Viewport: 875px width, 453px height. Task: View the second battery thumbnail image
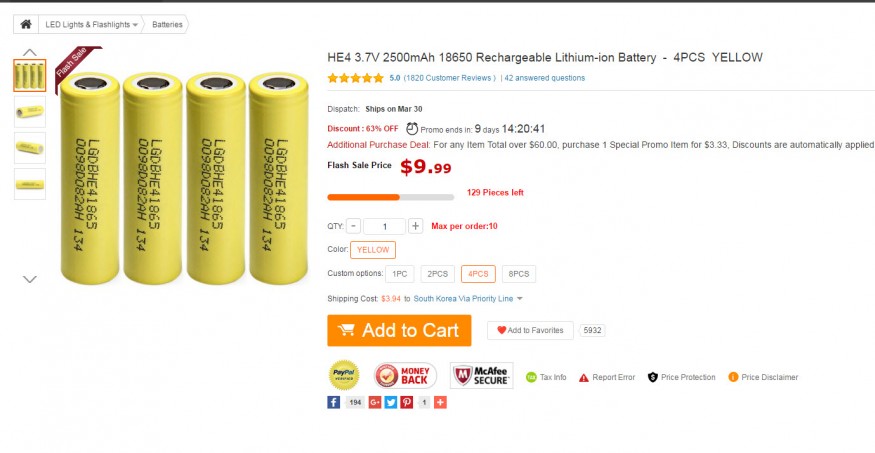tap(30, 112)
